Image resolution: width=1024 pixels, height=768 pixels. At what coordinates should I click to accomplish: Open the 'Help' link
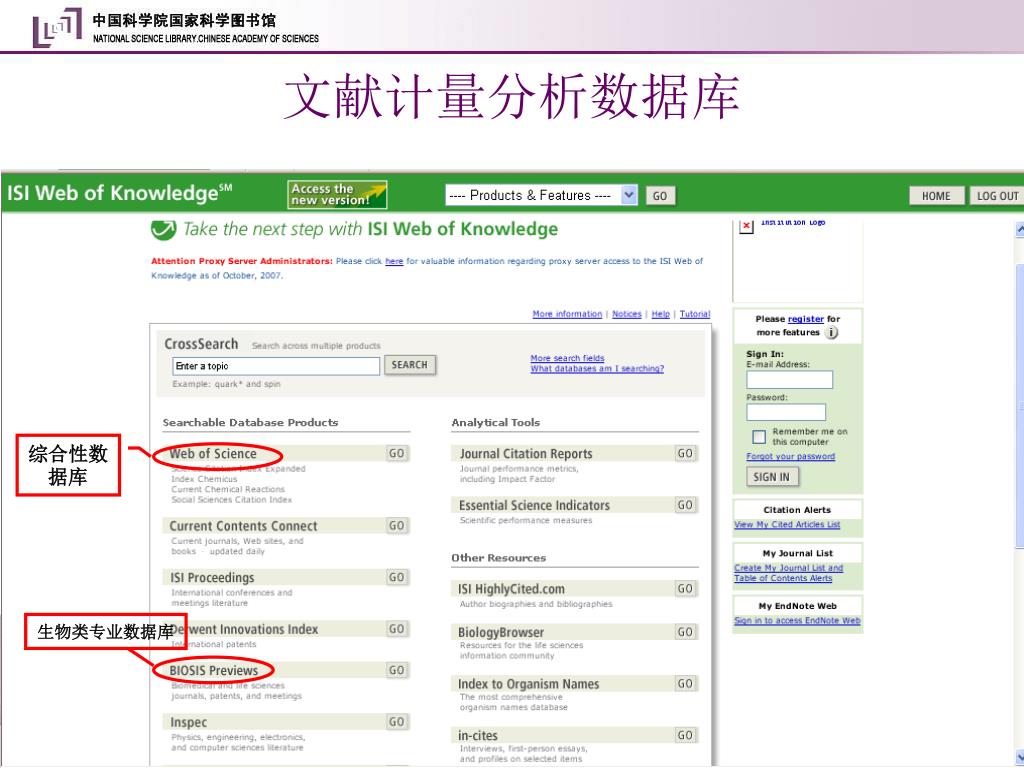[x=660, y=314]
